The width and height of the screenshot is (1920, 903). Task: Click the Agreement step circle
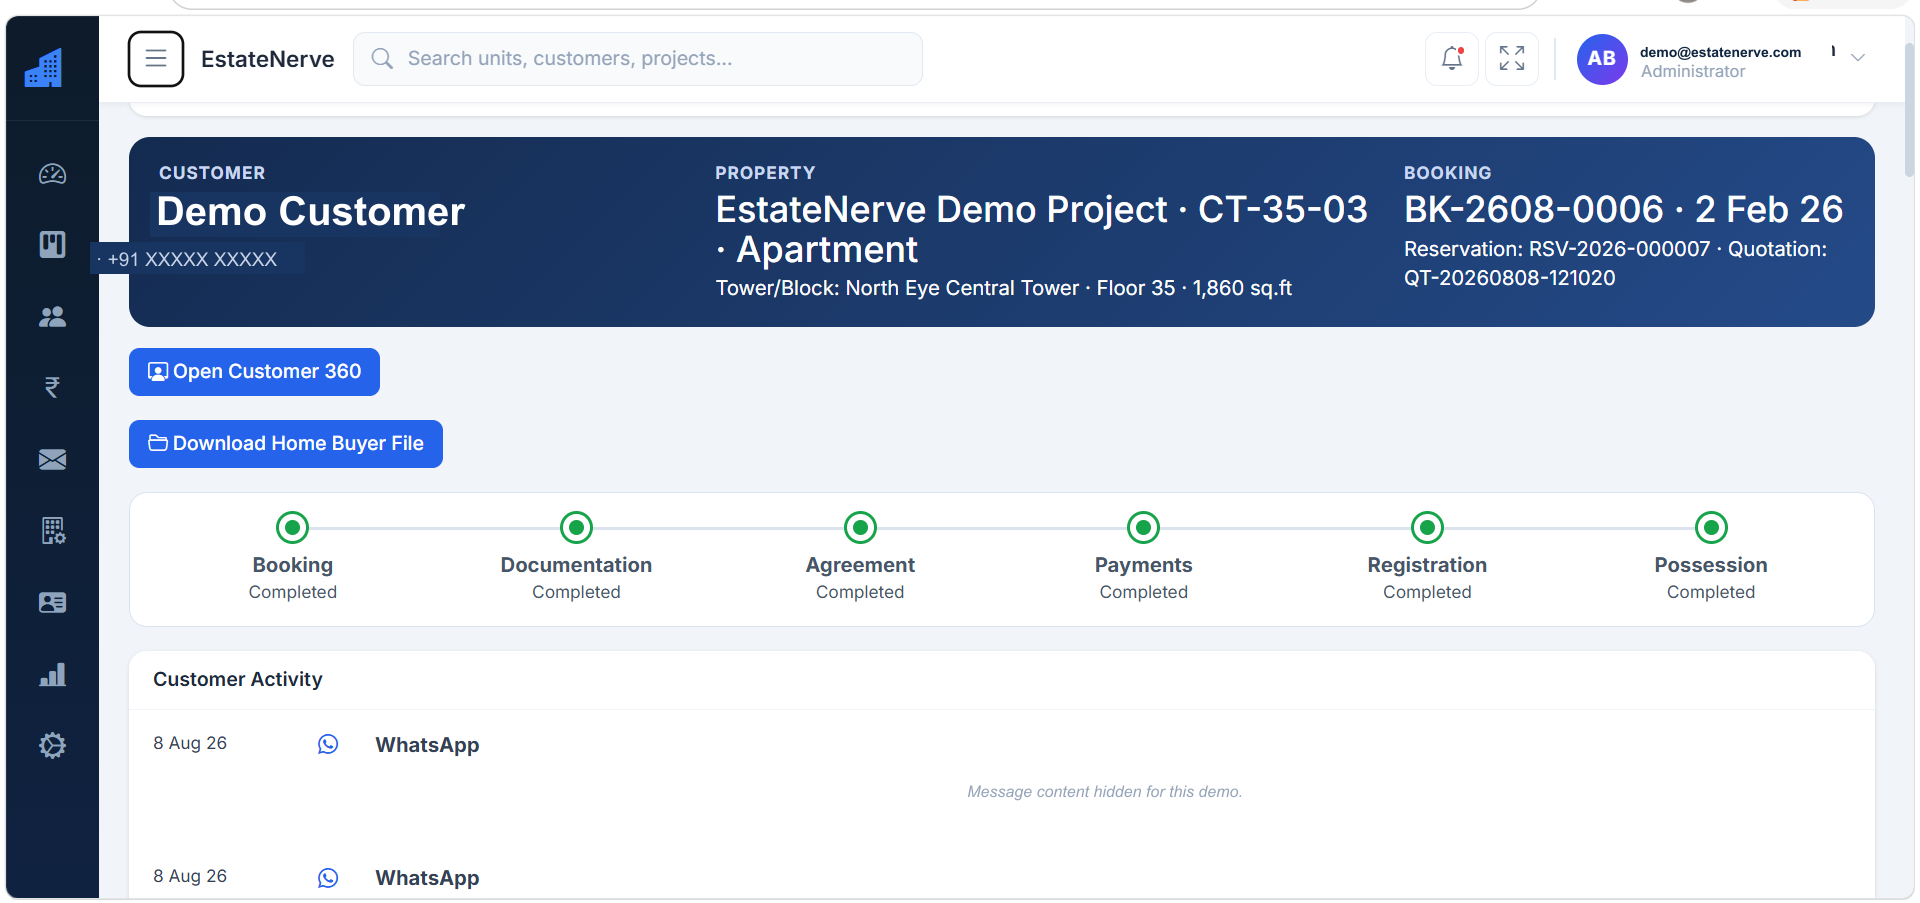(860, 527)
